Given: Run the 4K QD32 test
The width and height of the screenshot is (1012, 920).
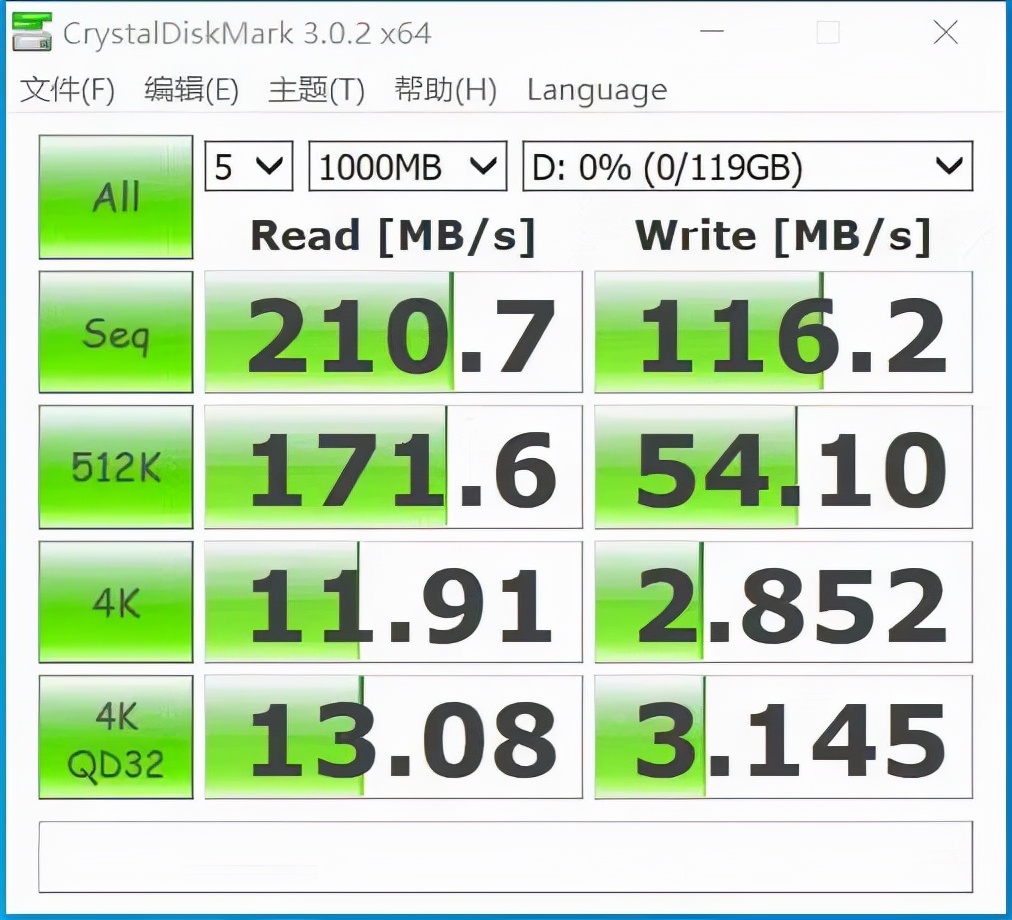Looking at the screenshot, I should [115, 737].
